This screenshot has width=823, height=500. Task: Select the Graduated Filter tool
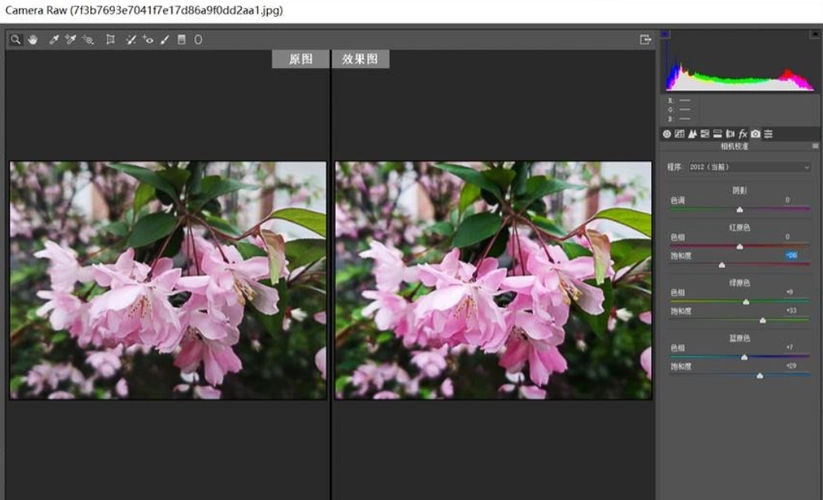coord(181,39)
